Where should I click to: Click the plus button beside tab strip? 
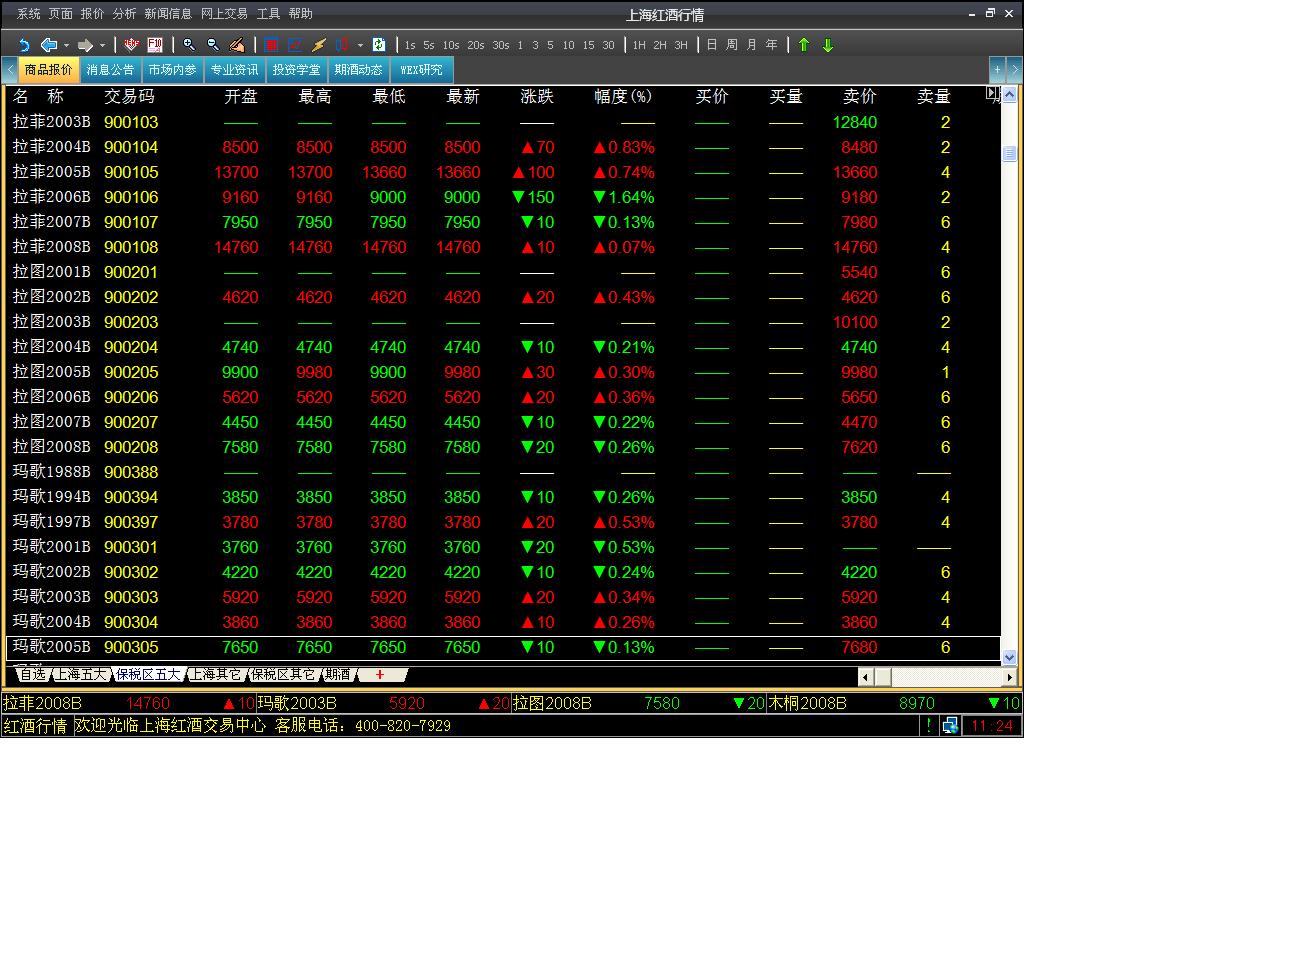997,70
